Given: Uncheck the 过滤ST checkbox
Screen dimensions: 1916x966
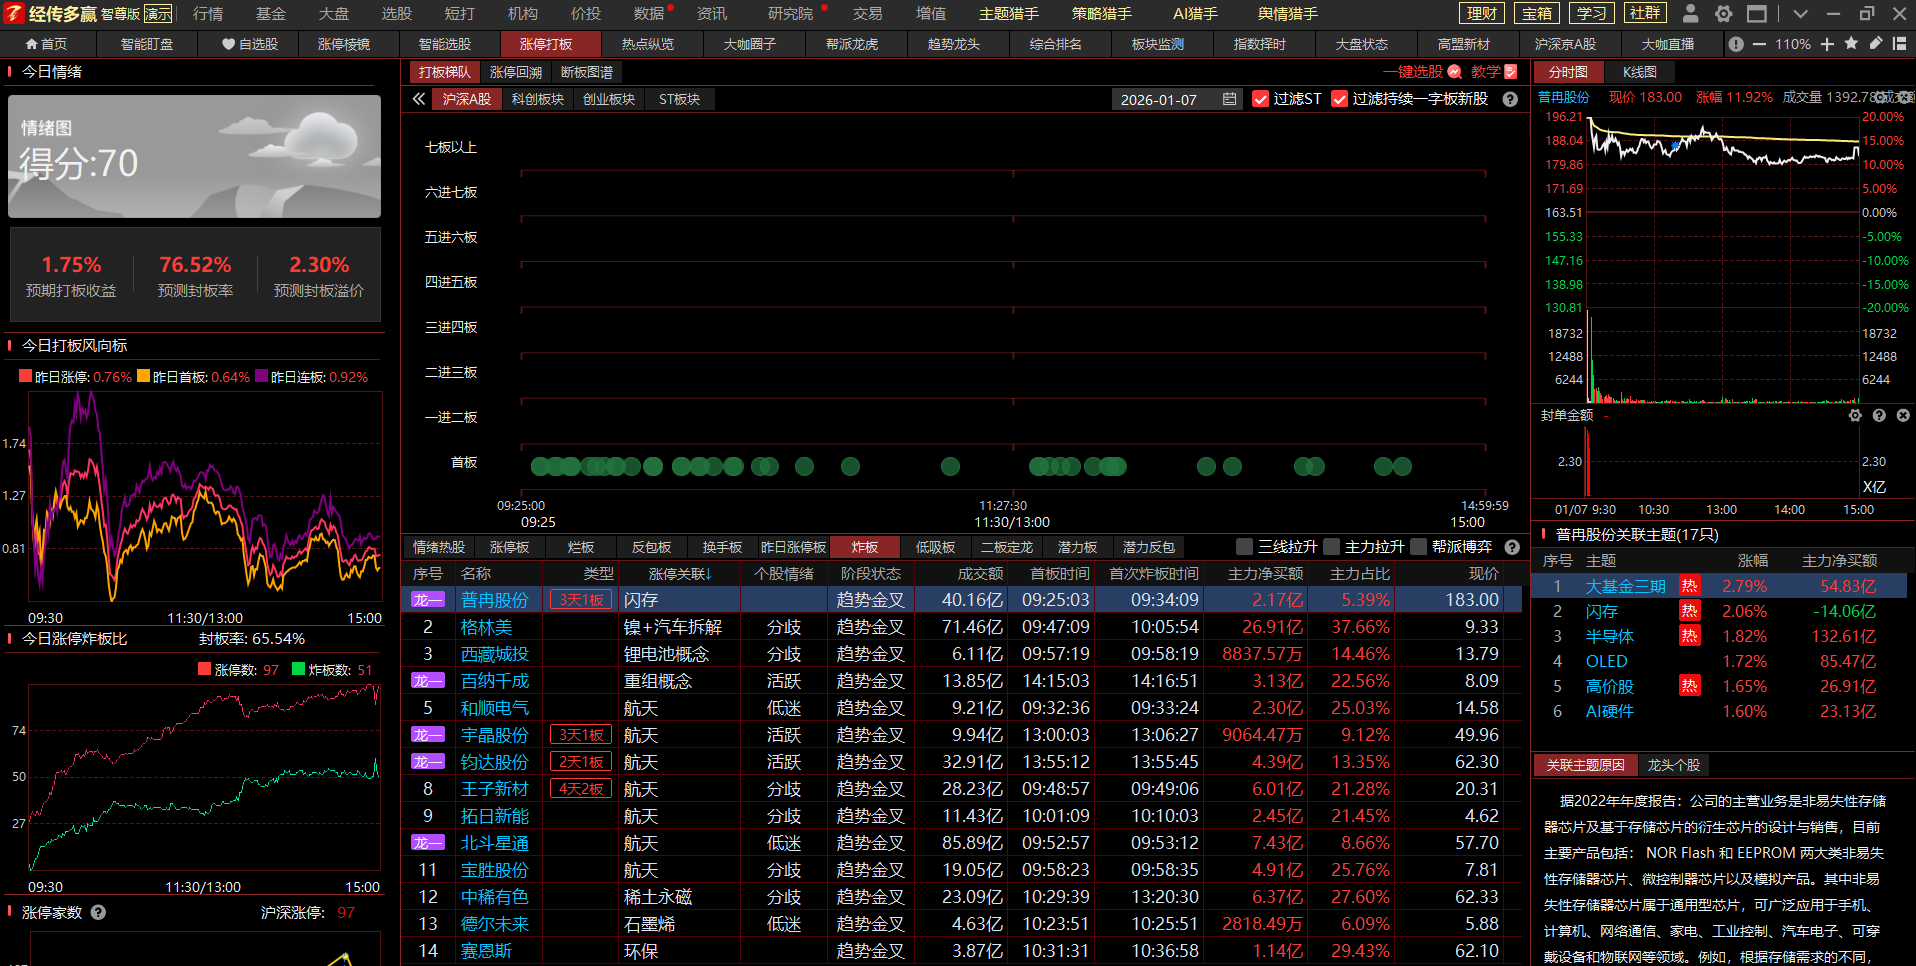Looking at the screenshot, I should click(1261, 99).
